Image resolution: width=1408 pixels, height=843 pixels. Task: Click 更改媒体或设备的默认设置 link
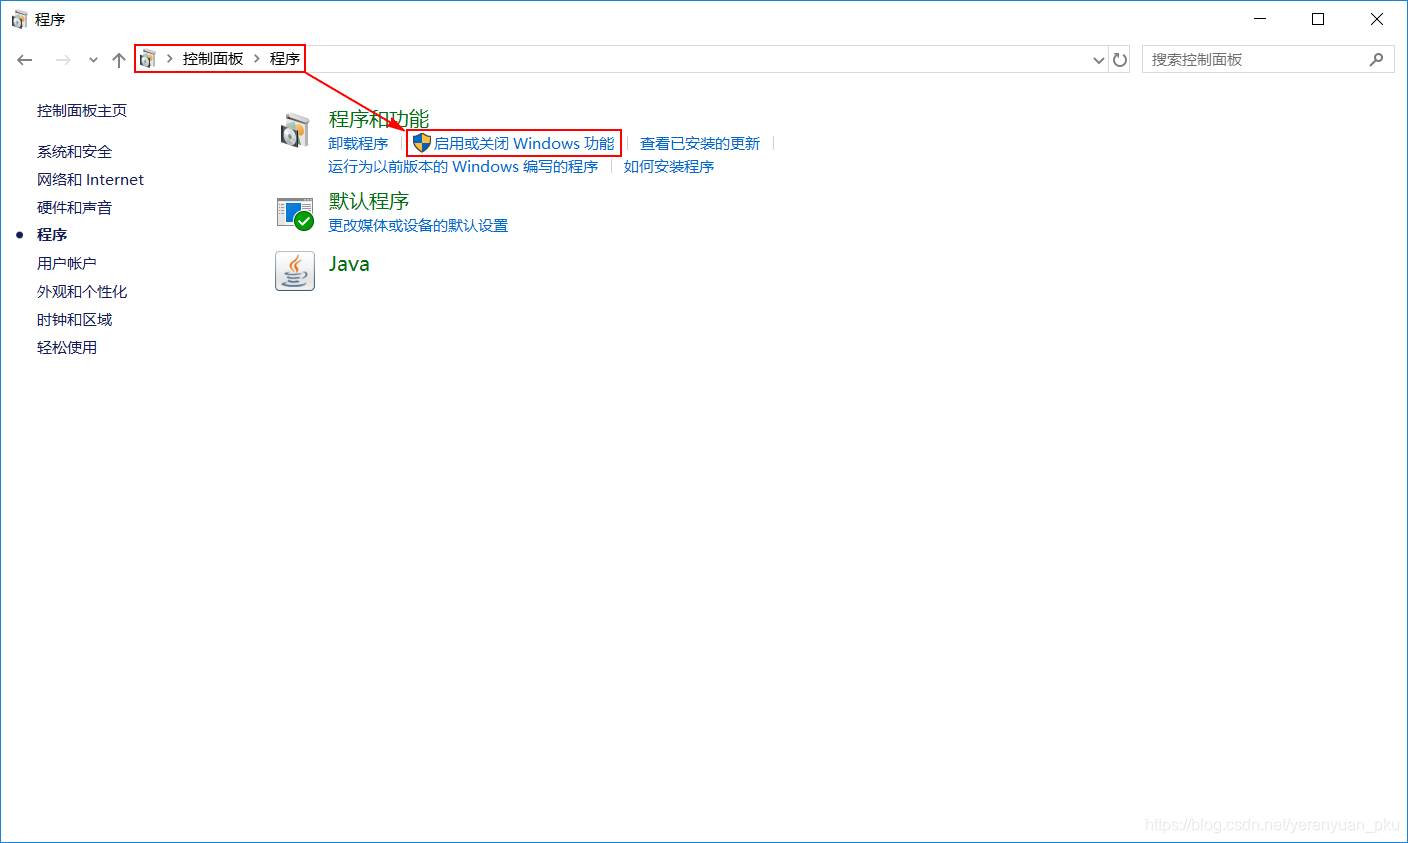pos(418,226)
